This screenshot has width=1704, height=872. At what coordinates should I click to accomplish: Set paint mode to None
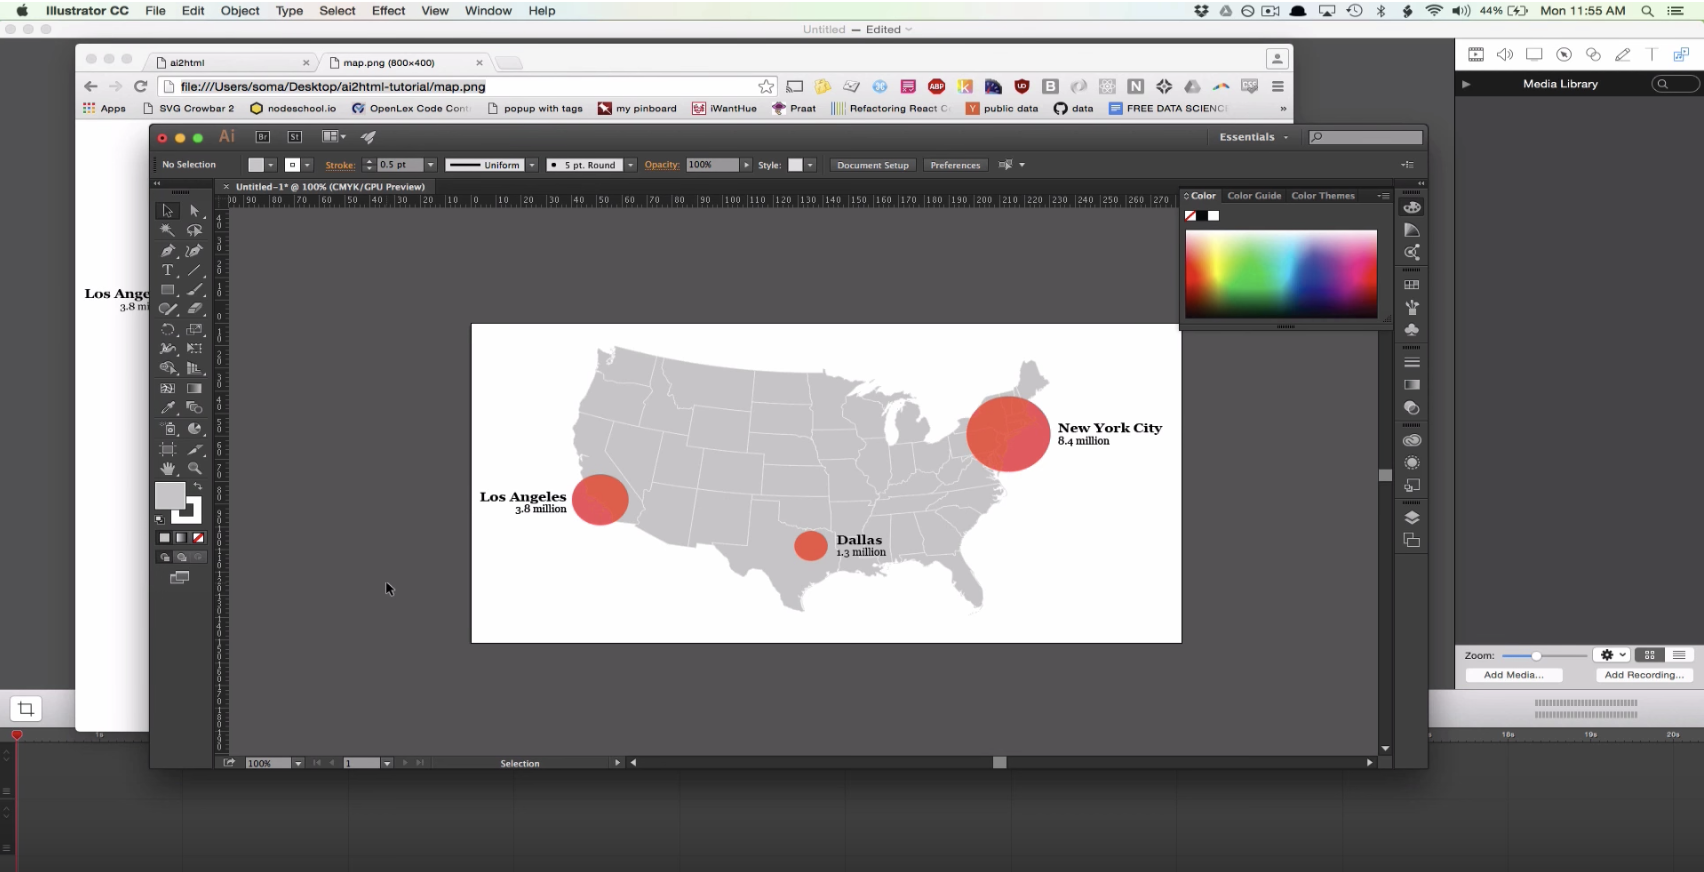pyautogui.click(x=198, y=538)
